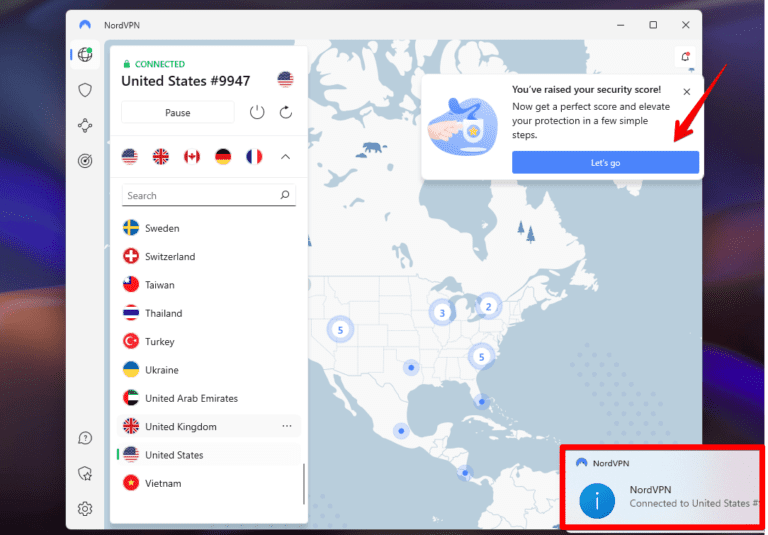The height and width of the screenshot is (535, 768).
Task: Select Ukraine from country list
Action: pyautogui.click(x=209, y=370)
